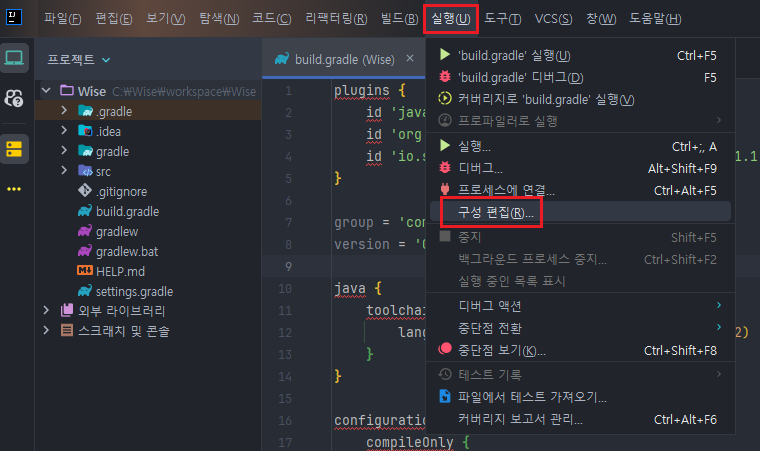
Task: Expand the gradle folder
Action: point(63,150)
